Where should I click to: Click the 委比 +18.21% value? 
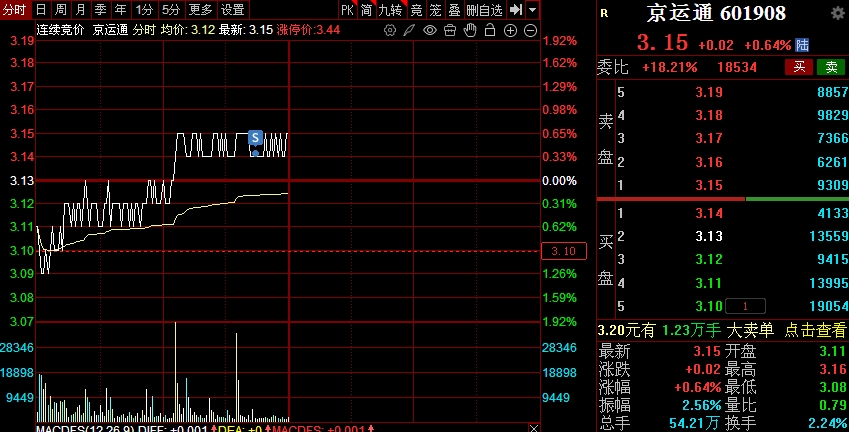(x=670, y=68)
